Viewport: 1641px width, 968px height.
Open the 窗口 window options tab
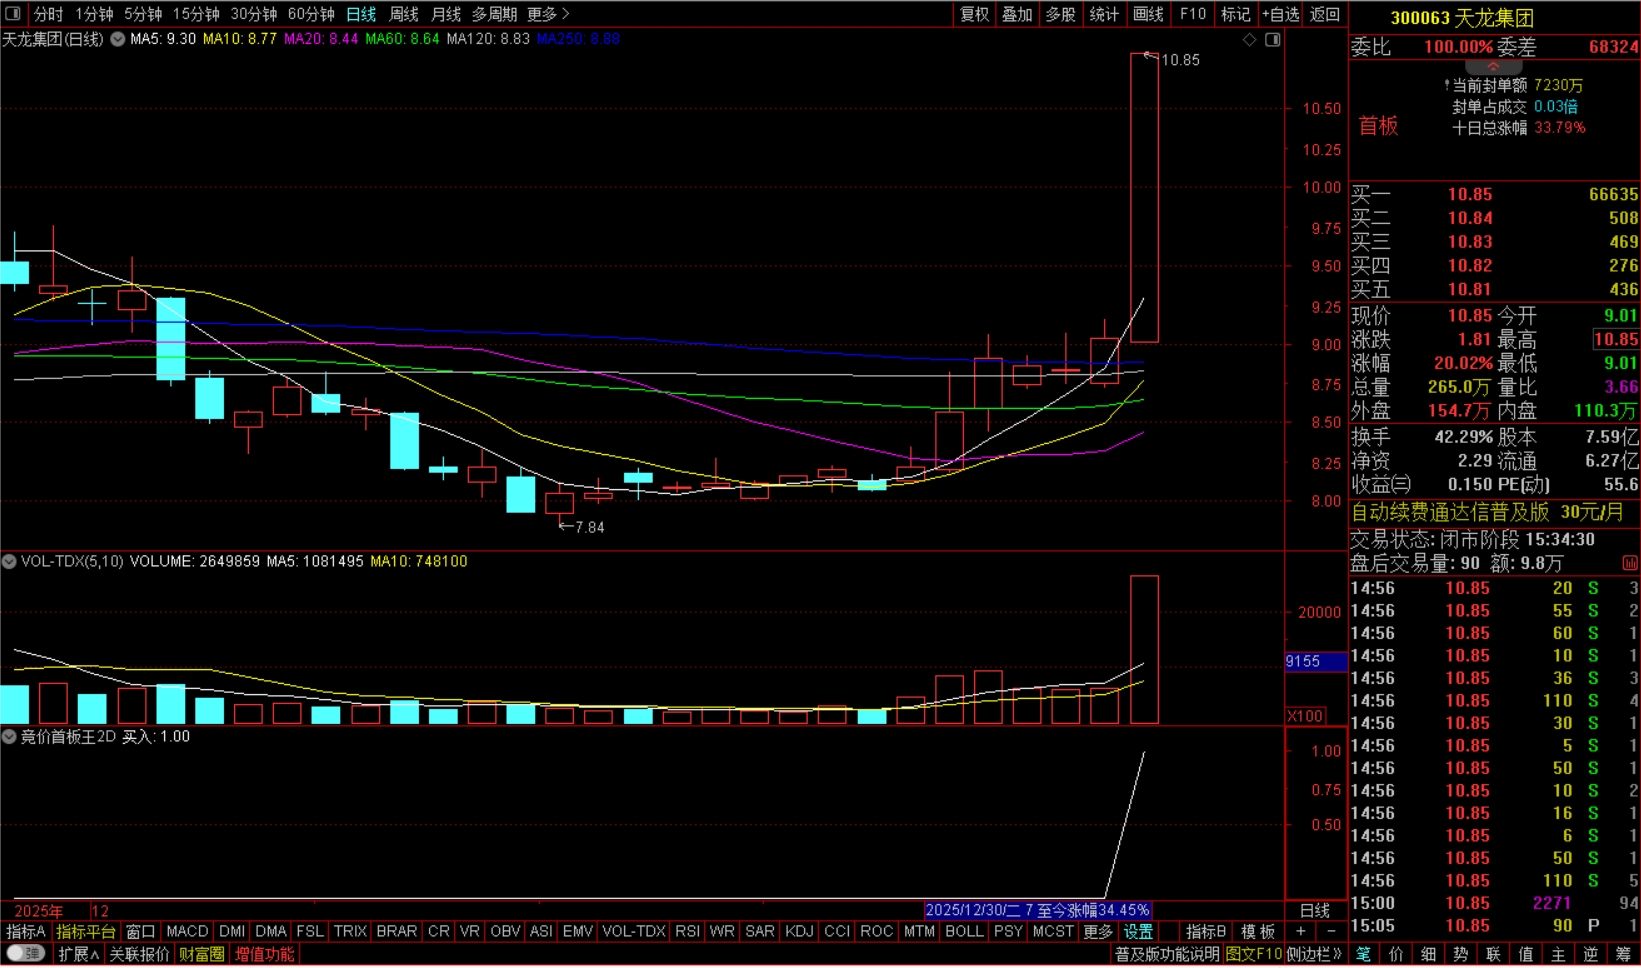(x=140, y=931)
